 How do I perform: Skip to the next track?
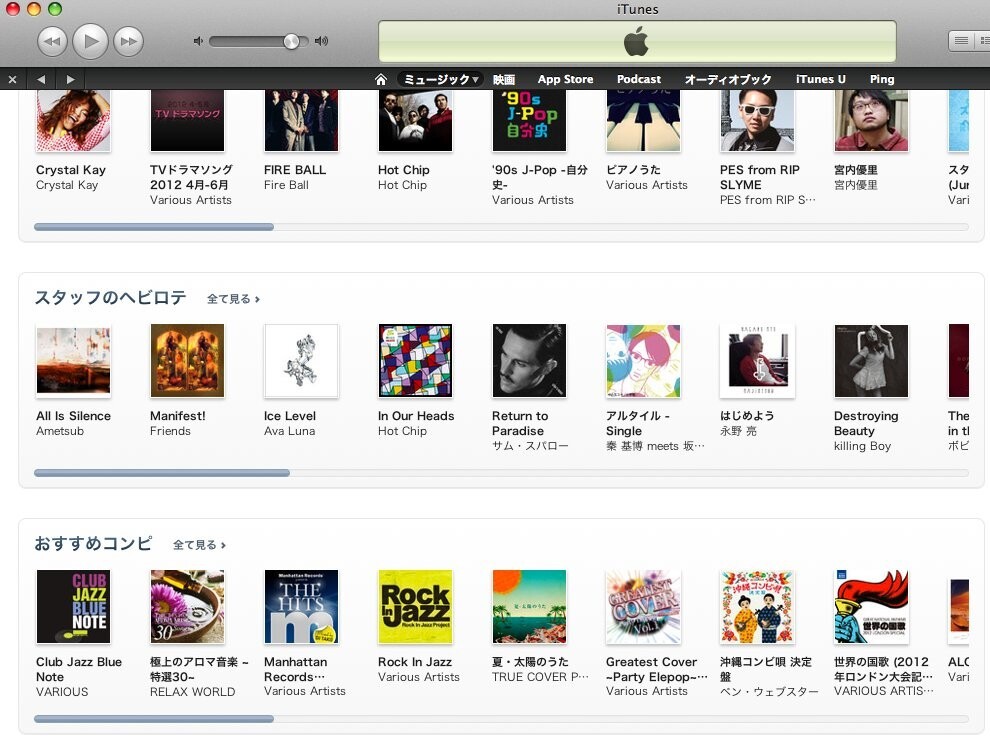click(128, 42)
